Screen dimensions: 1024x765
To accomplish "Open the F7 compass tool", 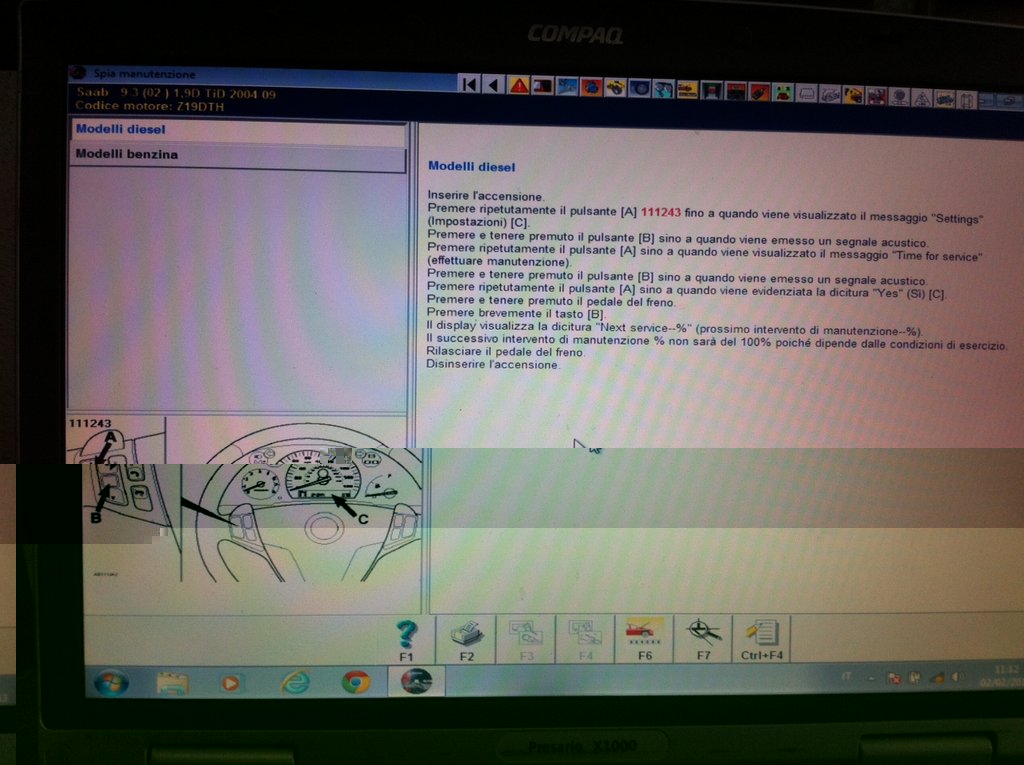I will (703, 640).
